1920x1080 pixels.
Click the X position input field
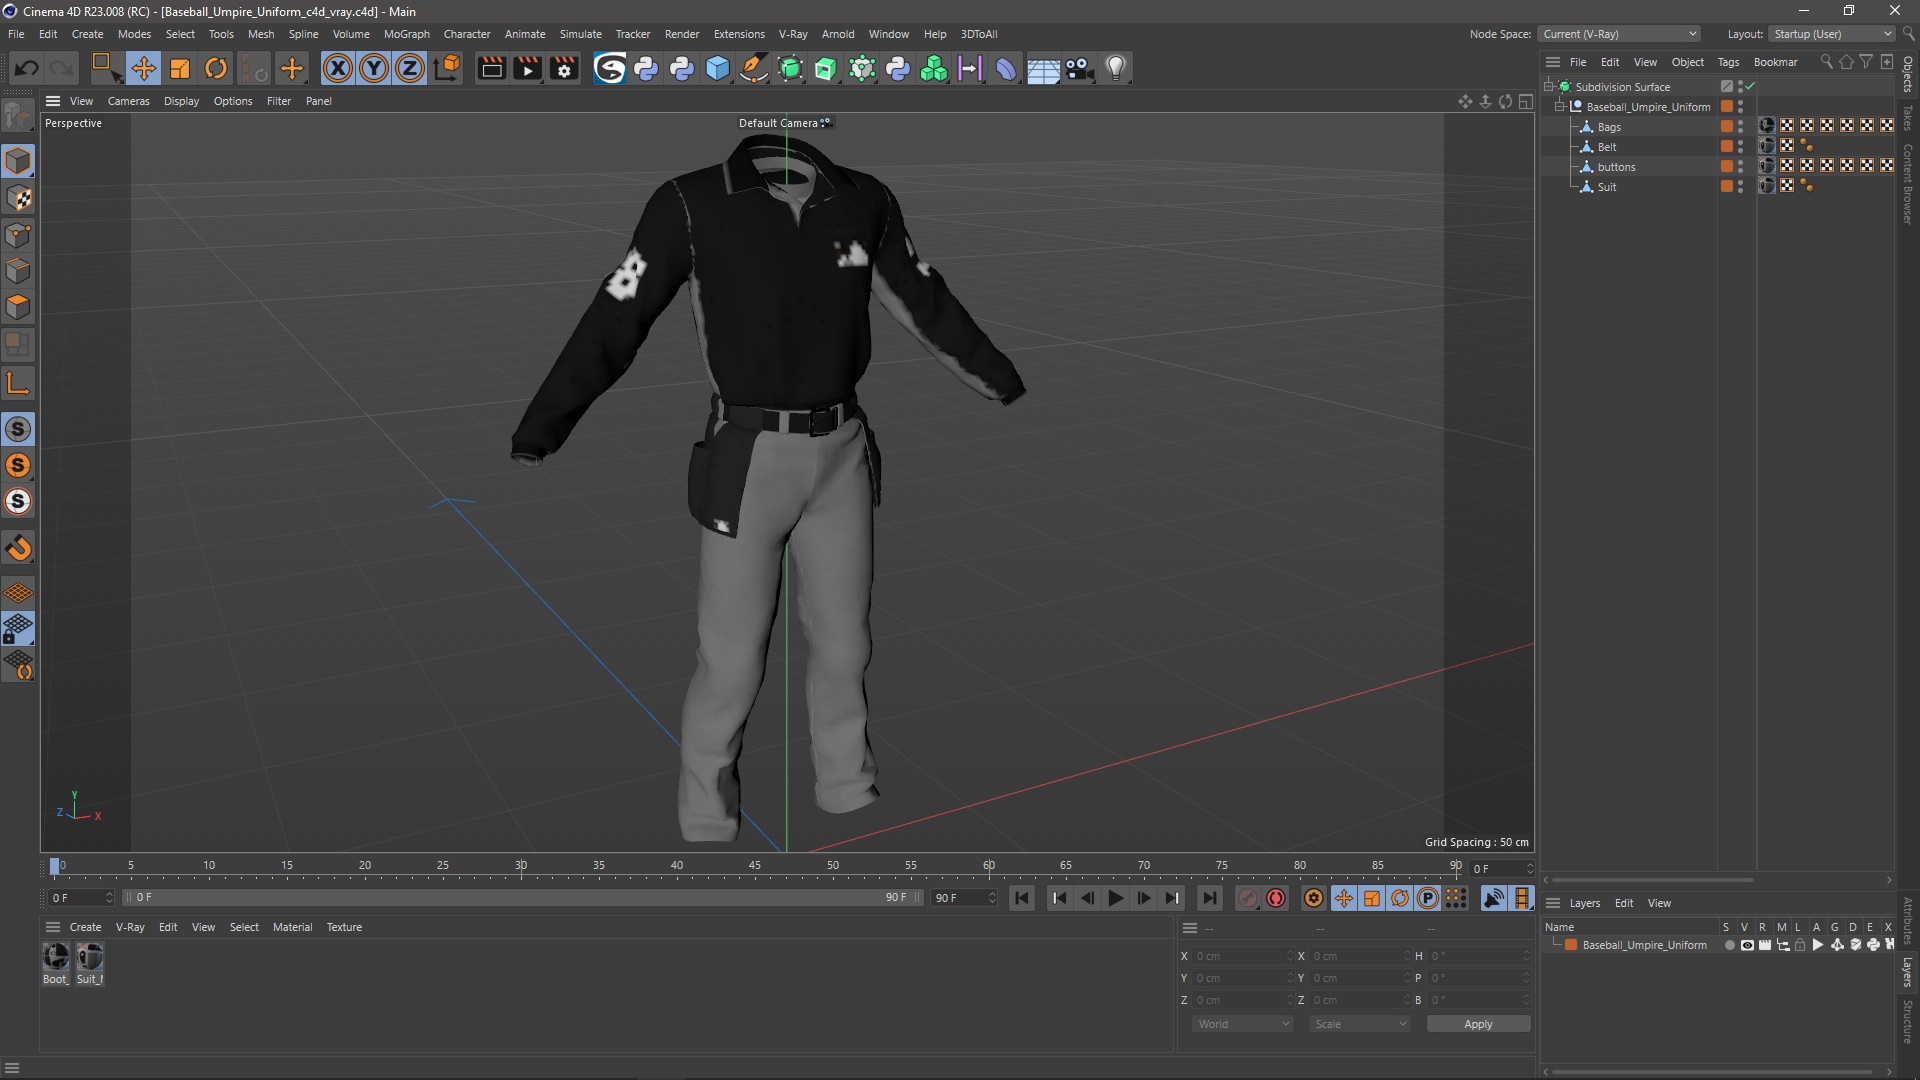(x=1242, y=956)
